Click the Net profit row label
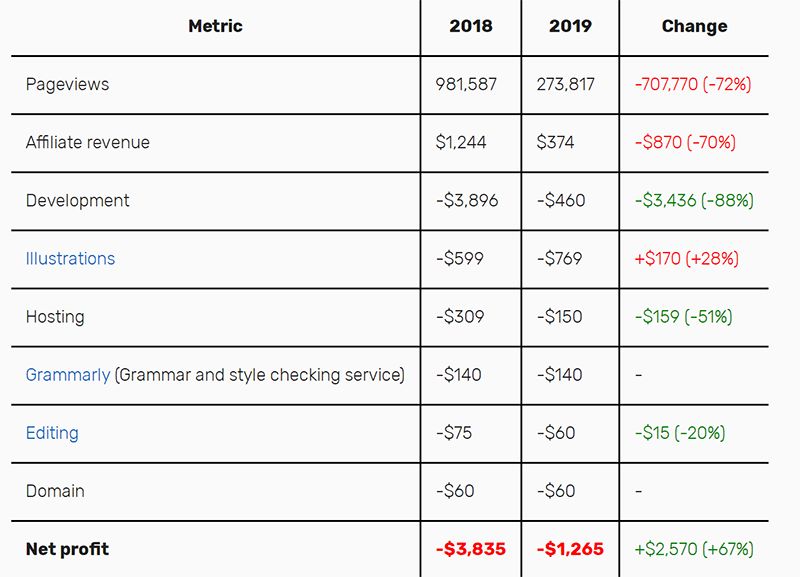800x577 pixels. [67, 549]
